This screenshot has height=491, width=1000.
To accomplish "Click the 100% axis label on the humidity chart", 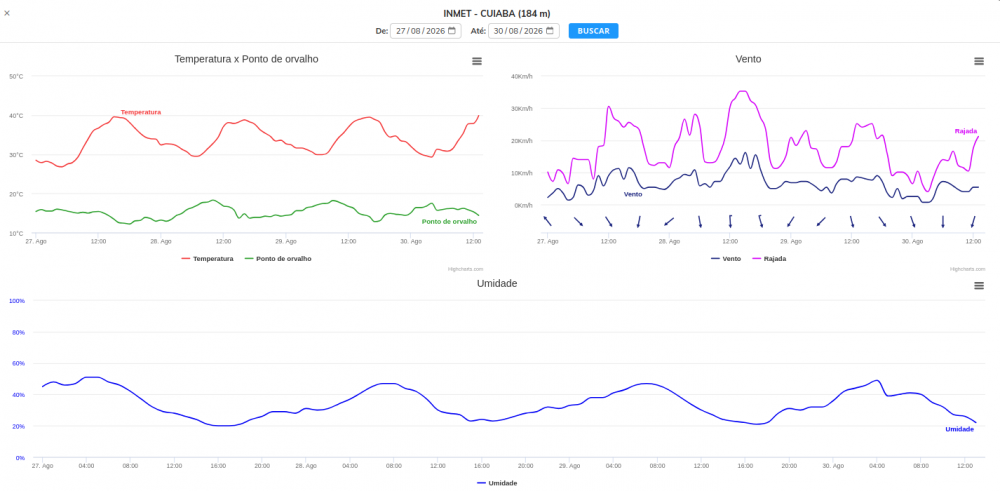I will coord(17,300).
